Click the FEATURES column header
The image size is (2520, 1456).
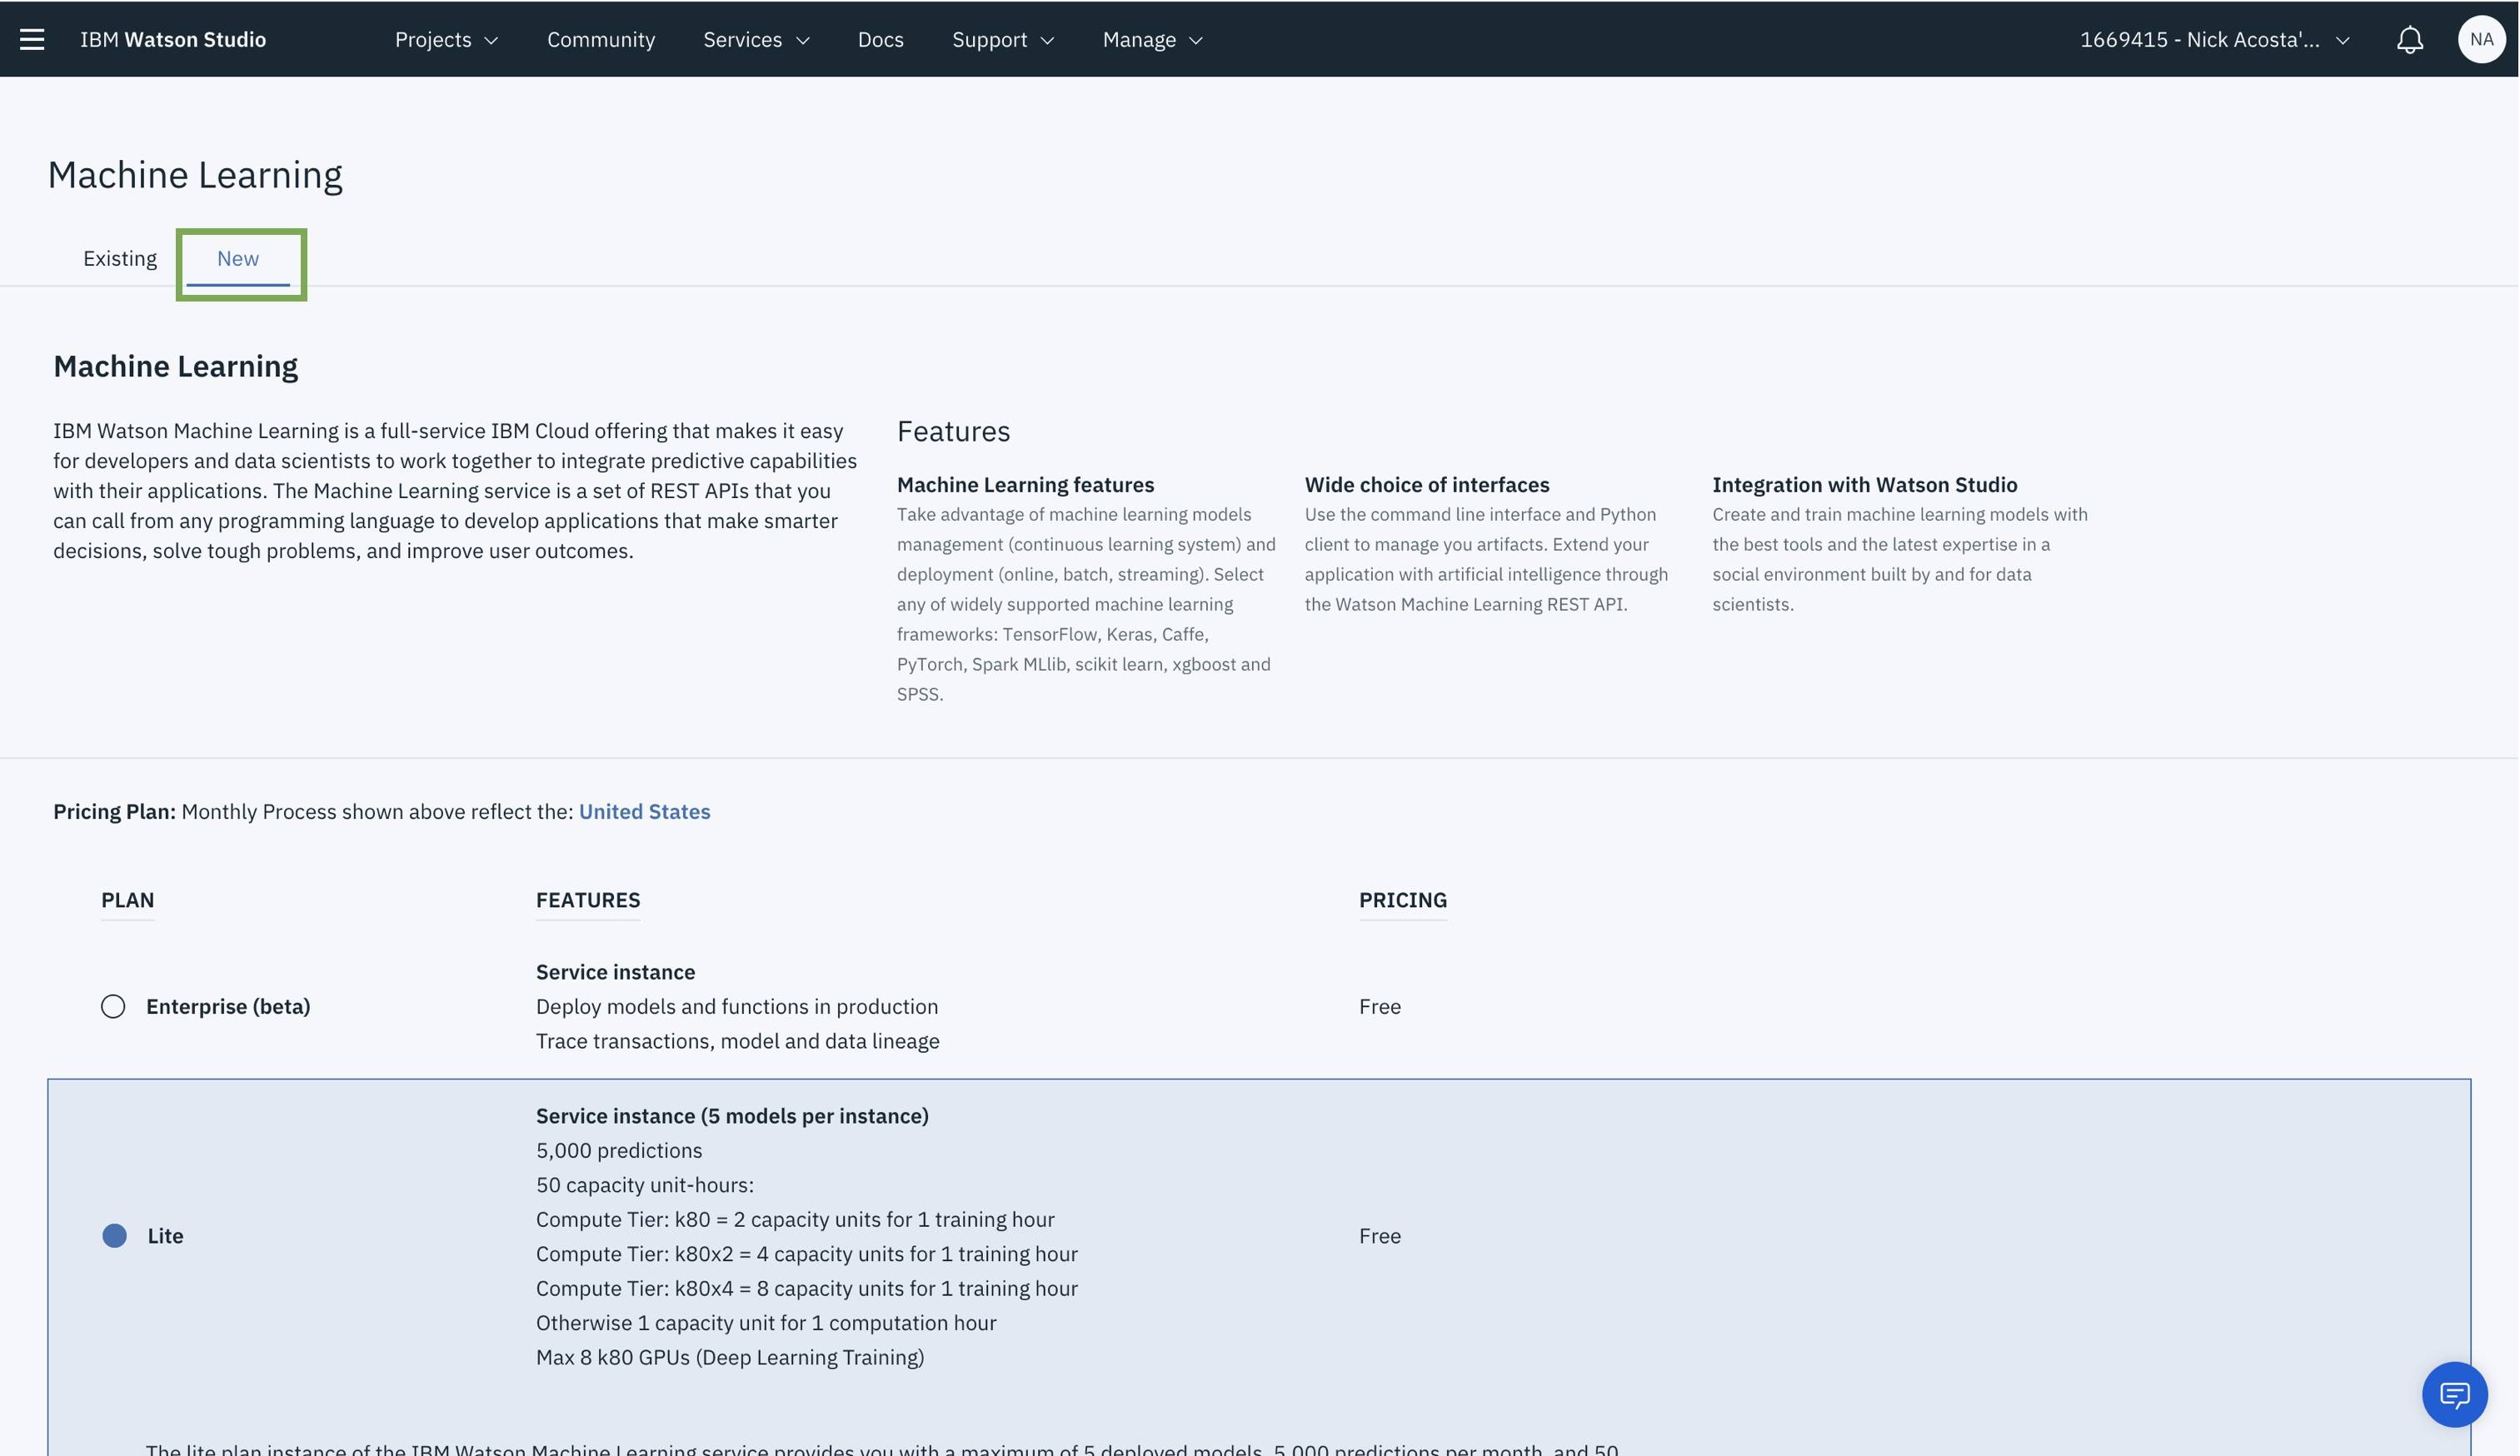point(588,900)
